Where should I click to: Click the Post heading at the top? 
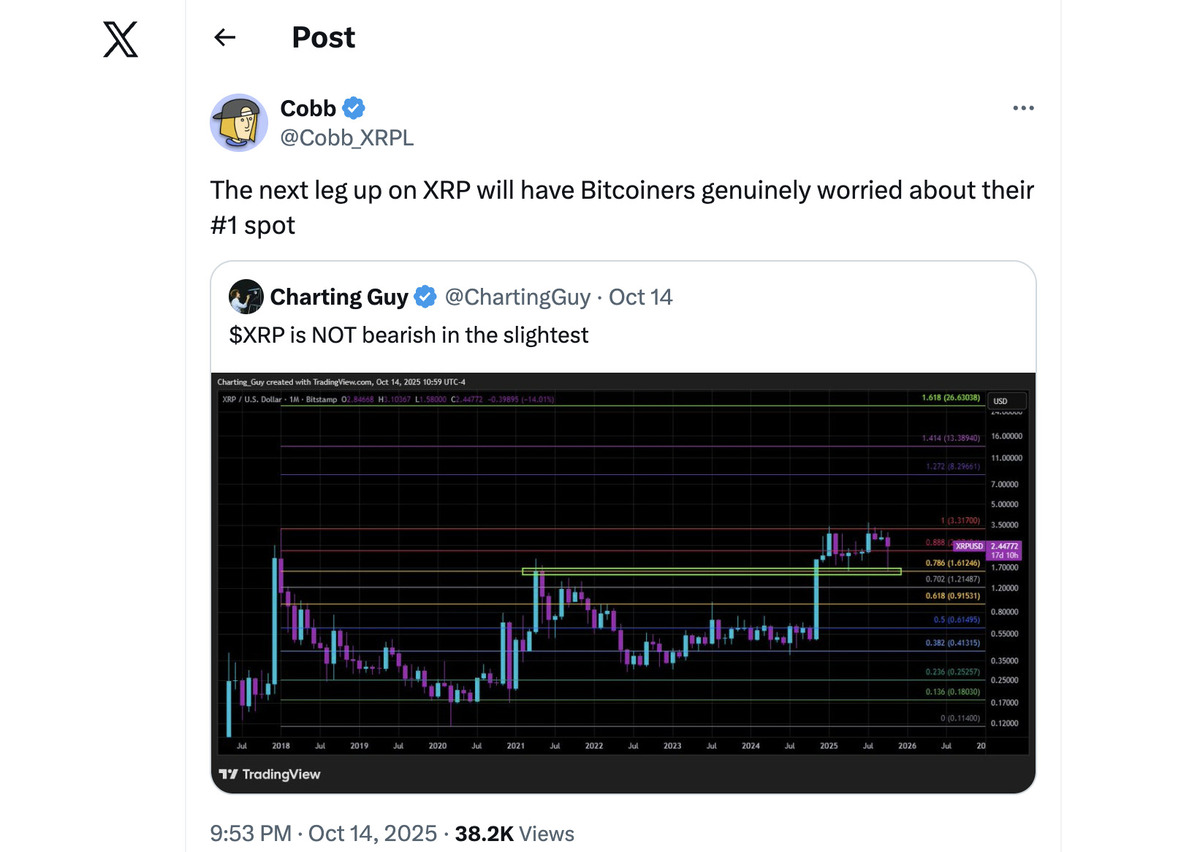[323, 38]
